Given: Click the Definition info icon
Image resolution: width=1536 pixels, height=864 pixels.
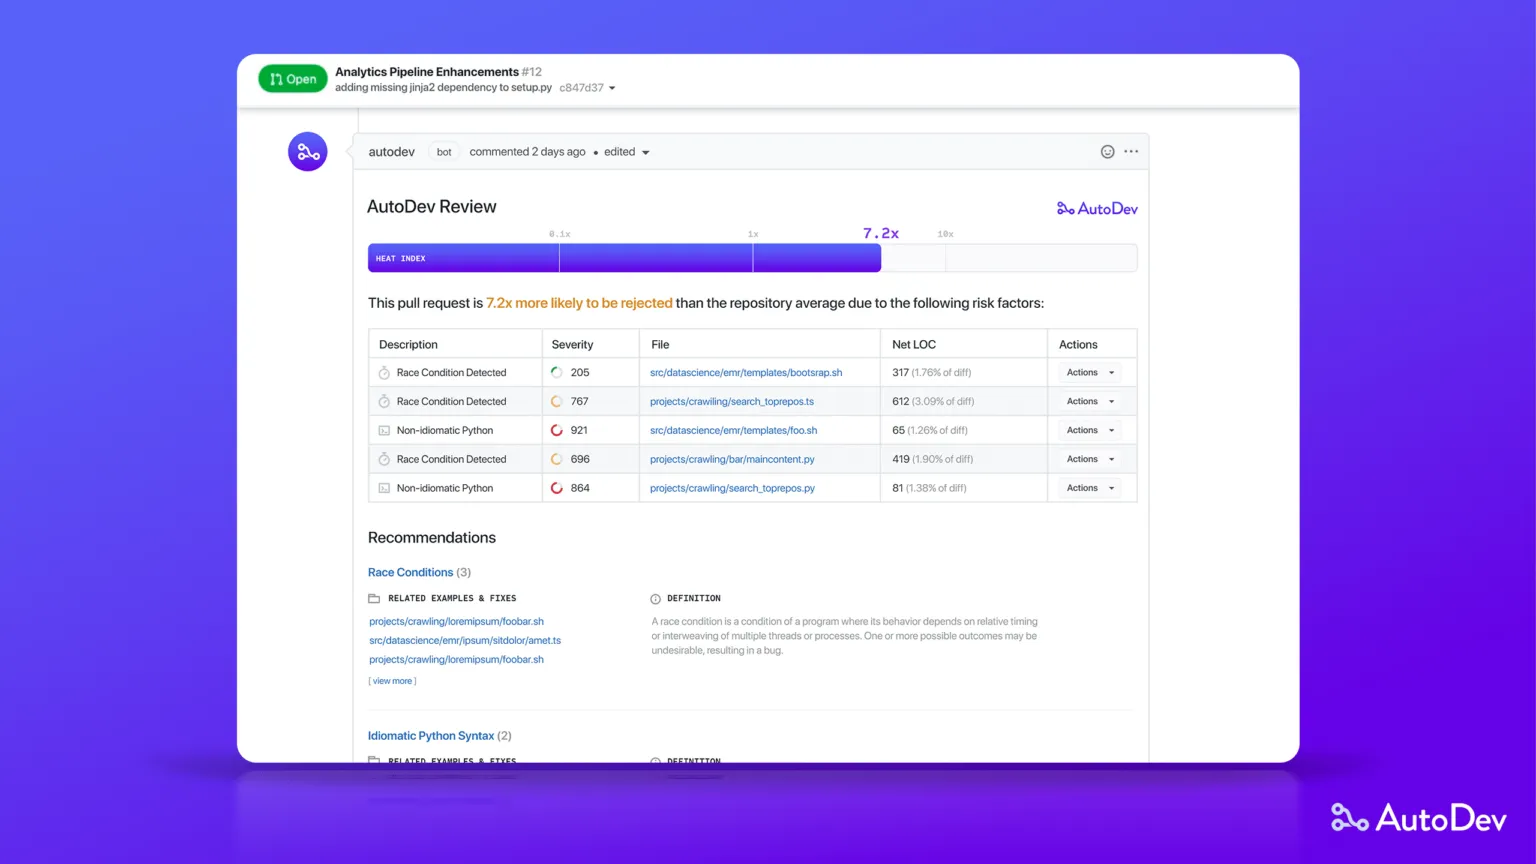Looking at the screenshot, I should coord(656,598).
